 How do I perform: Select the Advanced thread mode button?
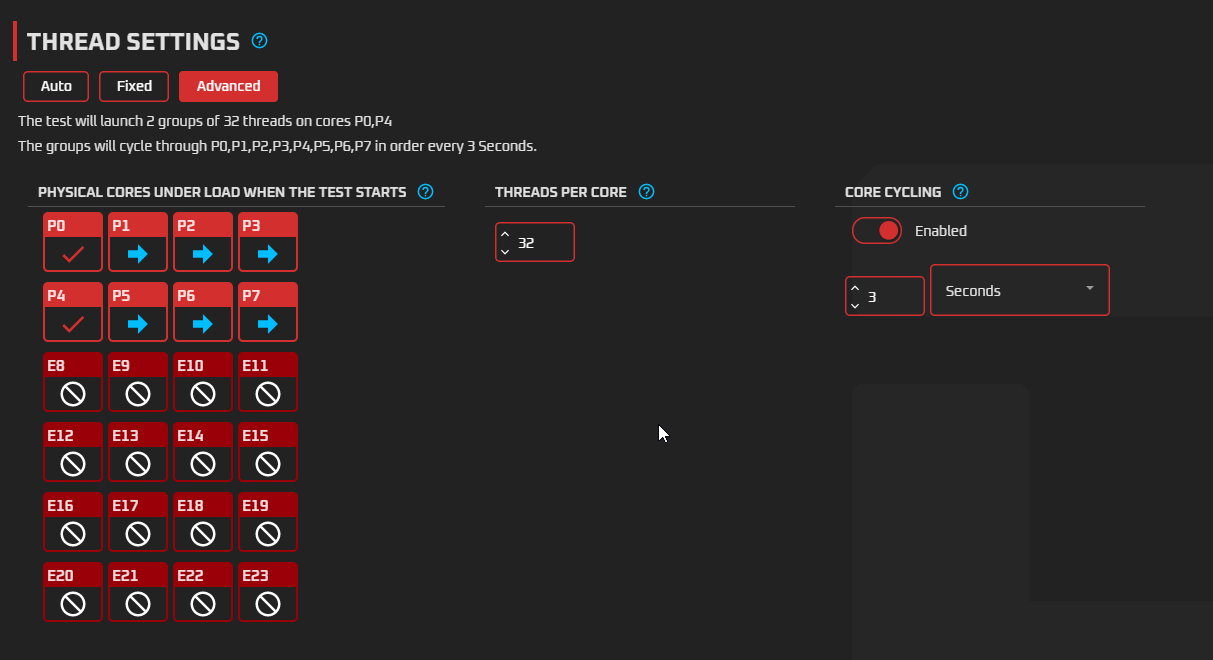coord(228,86)
